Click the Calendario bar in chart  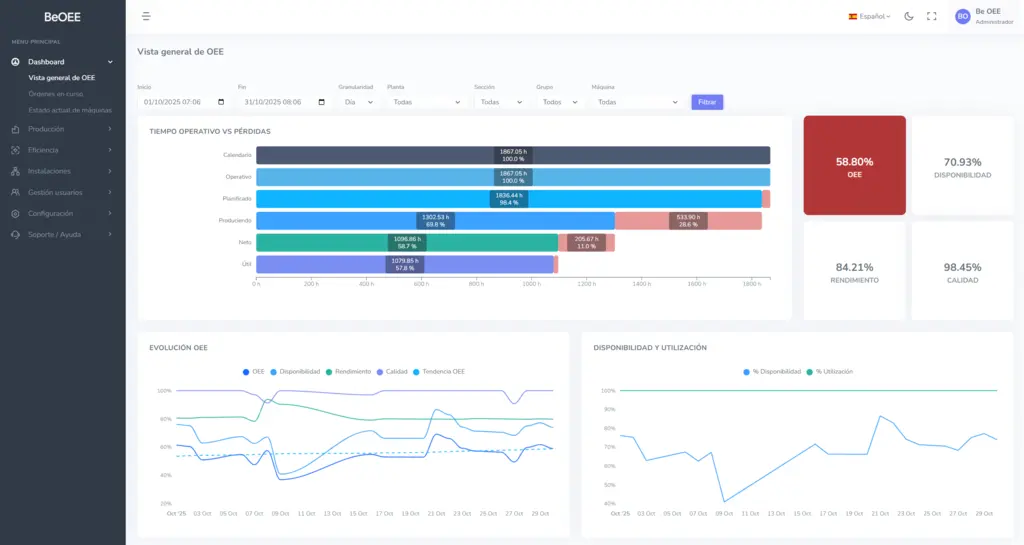click(x=513, y=155)
